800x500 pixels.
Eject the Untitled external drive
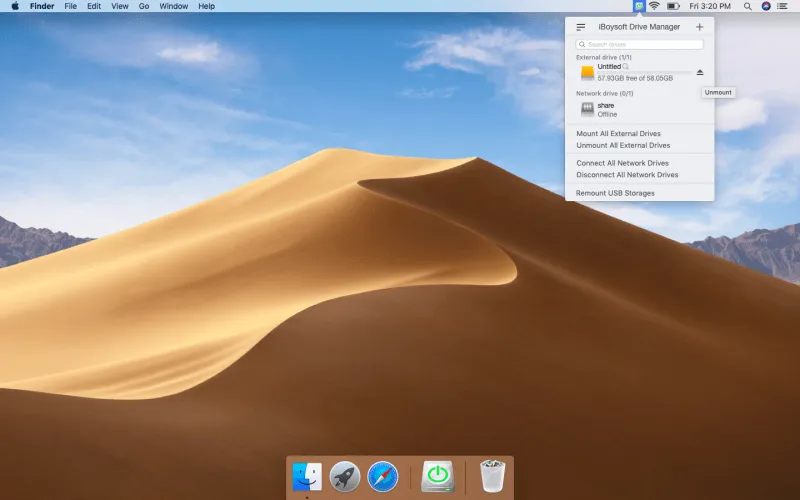click(700, 72)
